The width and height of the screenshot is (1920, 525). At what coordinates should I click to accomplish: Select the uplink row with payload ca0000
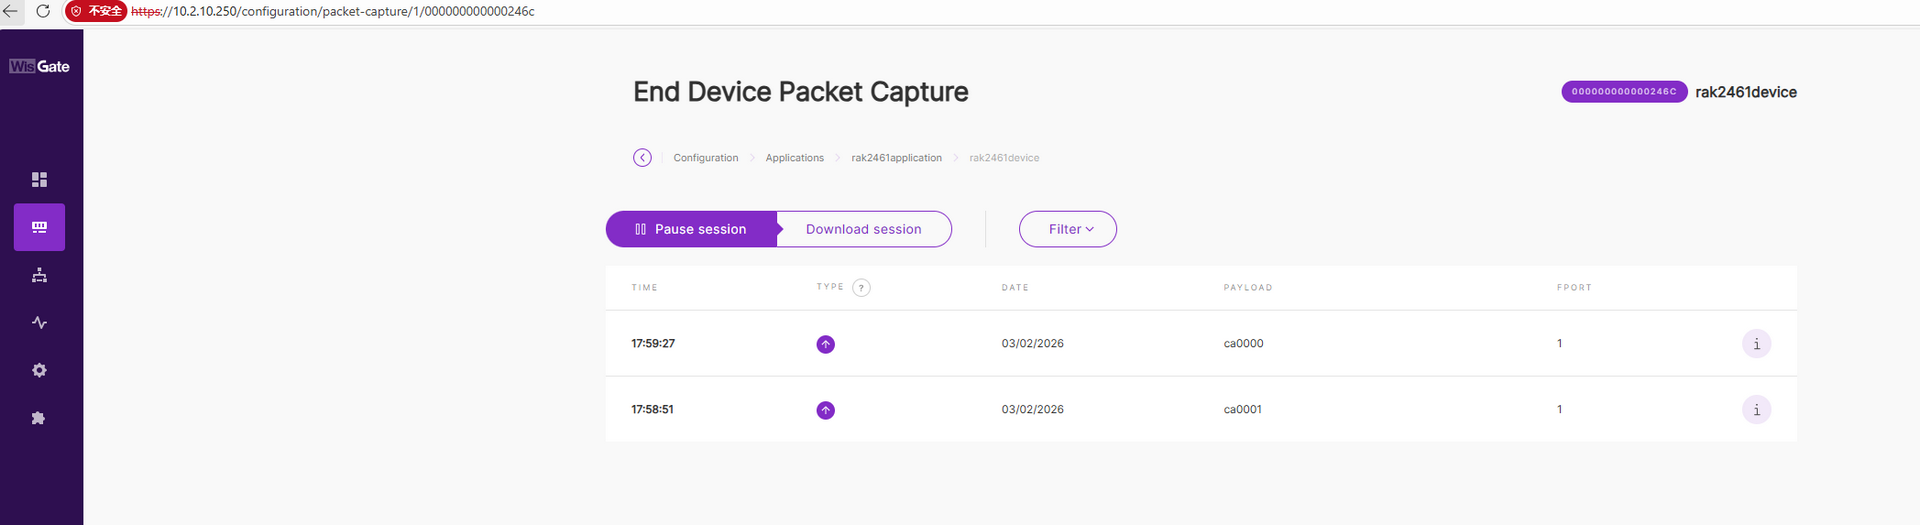point(1243,344)
